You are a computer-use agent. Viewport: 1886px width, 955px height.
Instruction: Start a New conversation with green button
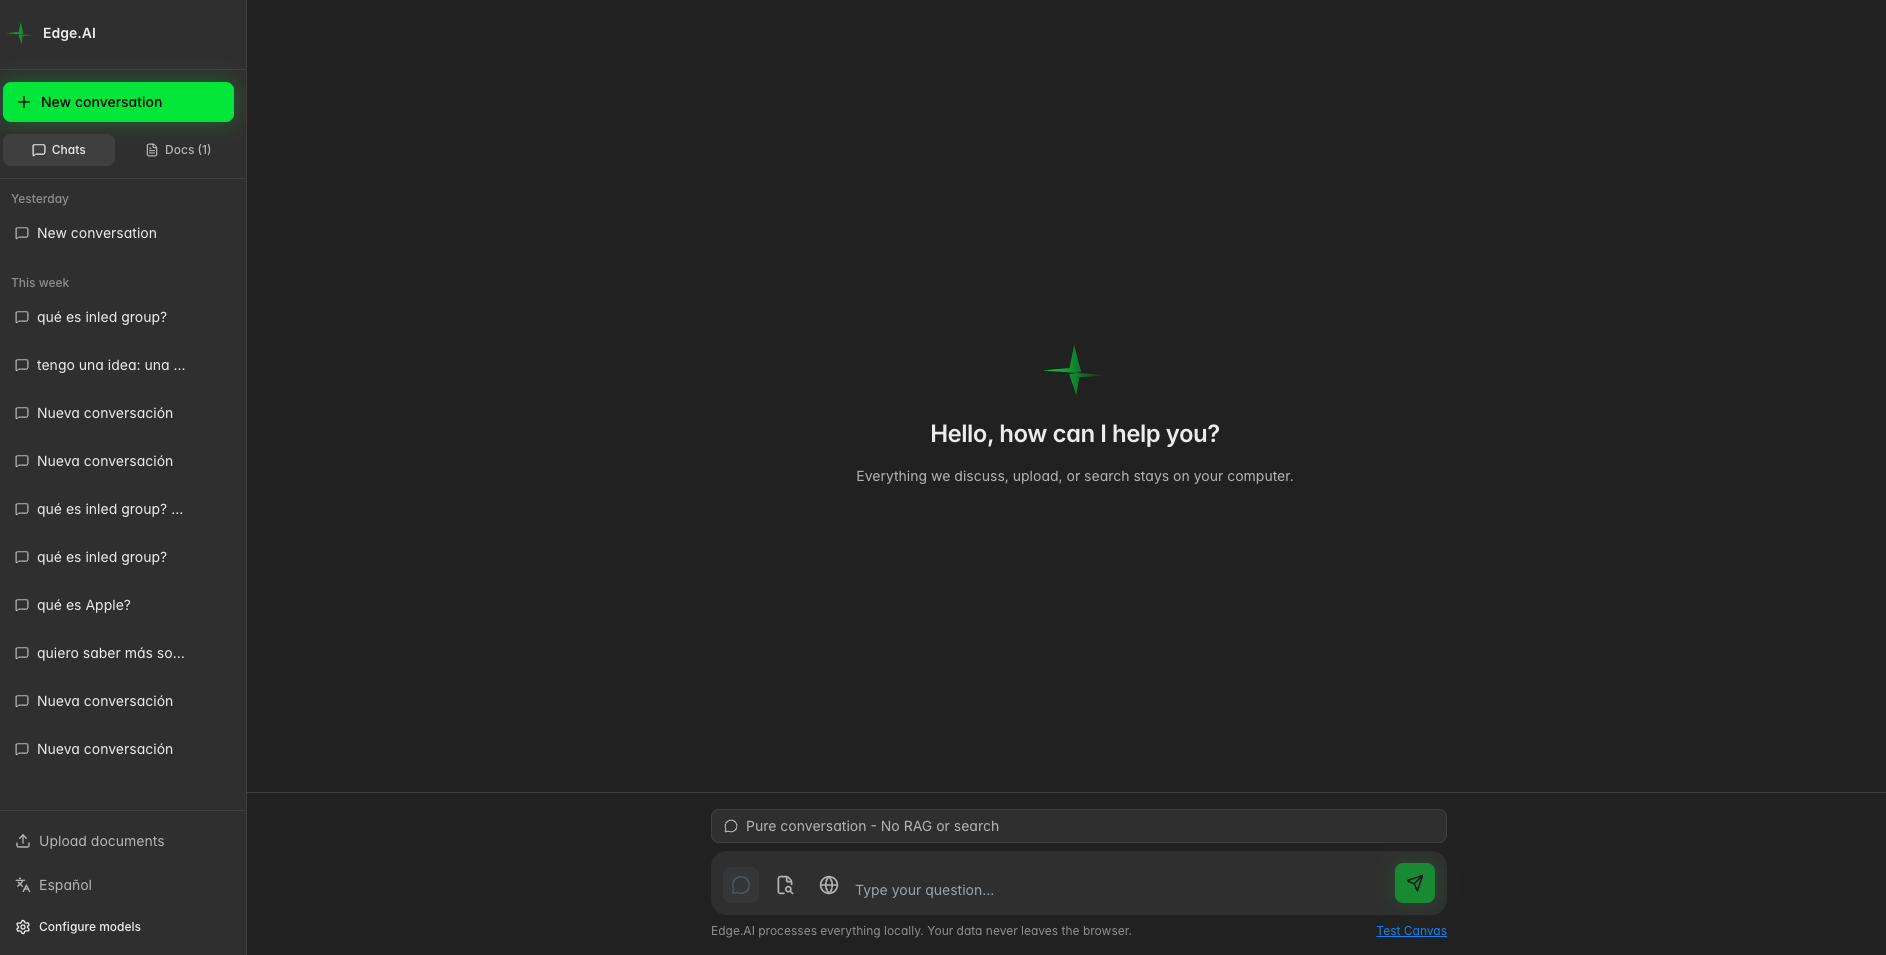[x=118, y=102]
